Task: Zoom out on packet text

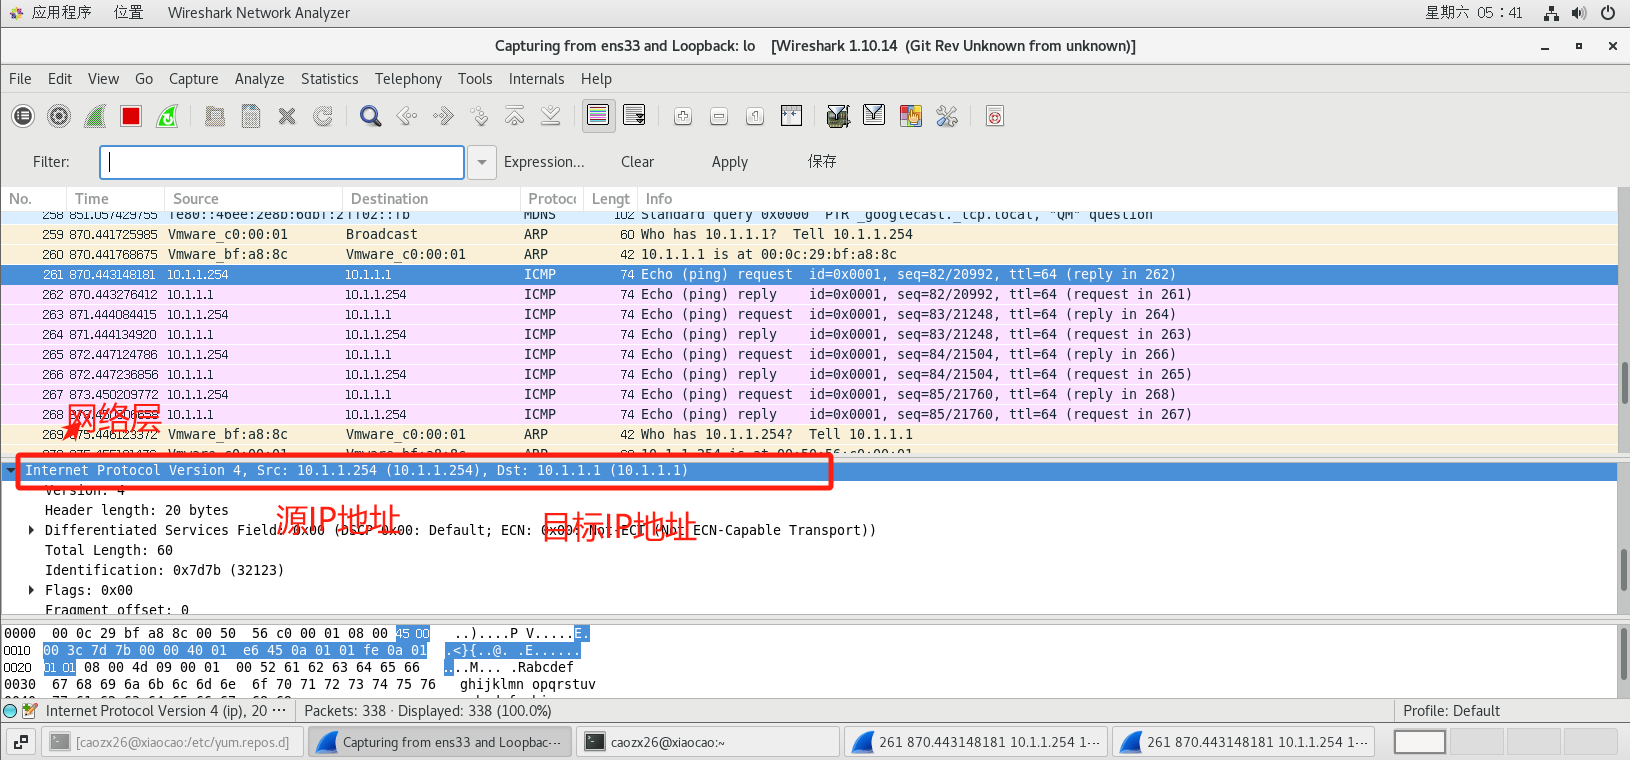Action: [x=719, y=116]
